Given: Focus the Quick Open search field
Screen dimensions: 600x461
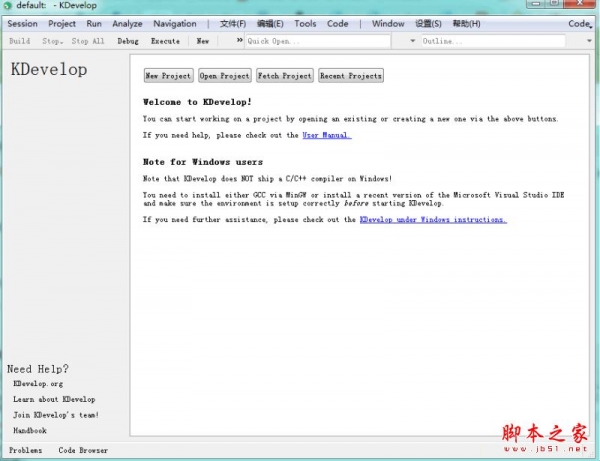Looking at the screenshot, I should click(x=318, y=41).
